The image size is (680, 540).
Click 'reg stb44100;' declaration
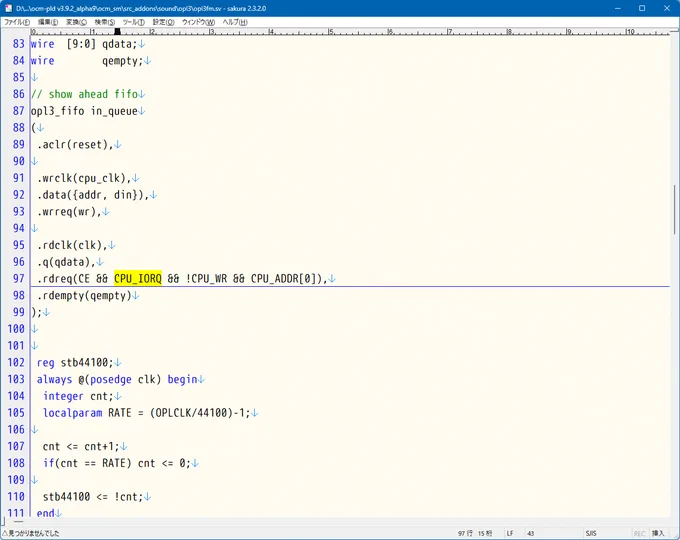coord(75,362)
